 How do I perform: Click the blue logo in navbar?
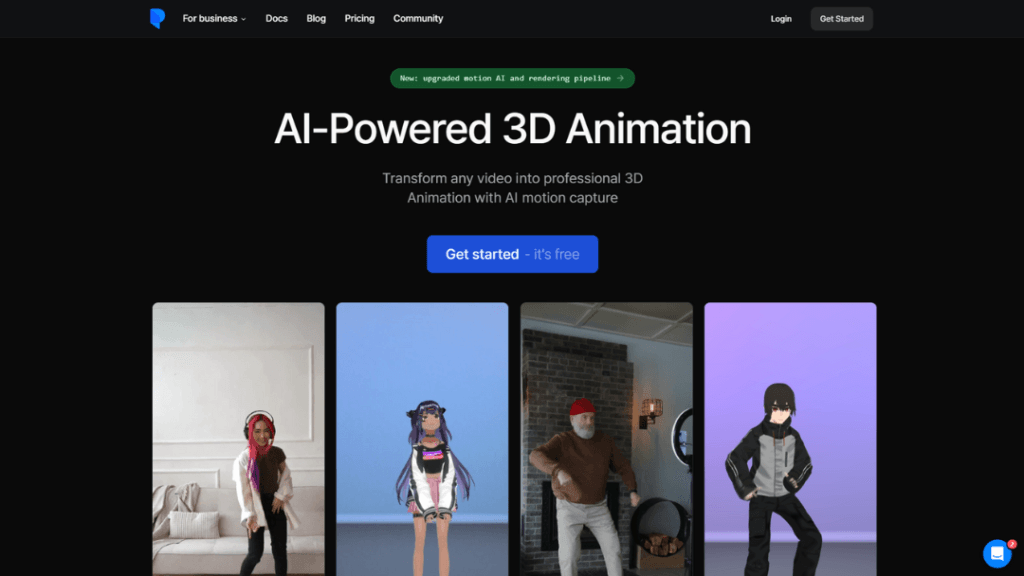157,18
